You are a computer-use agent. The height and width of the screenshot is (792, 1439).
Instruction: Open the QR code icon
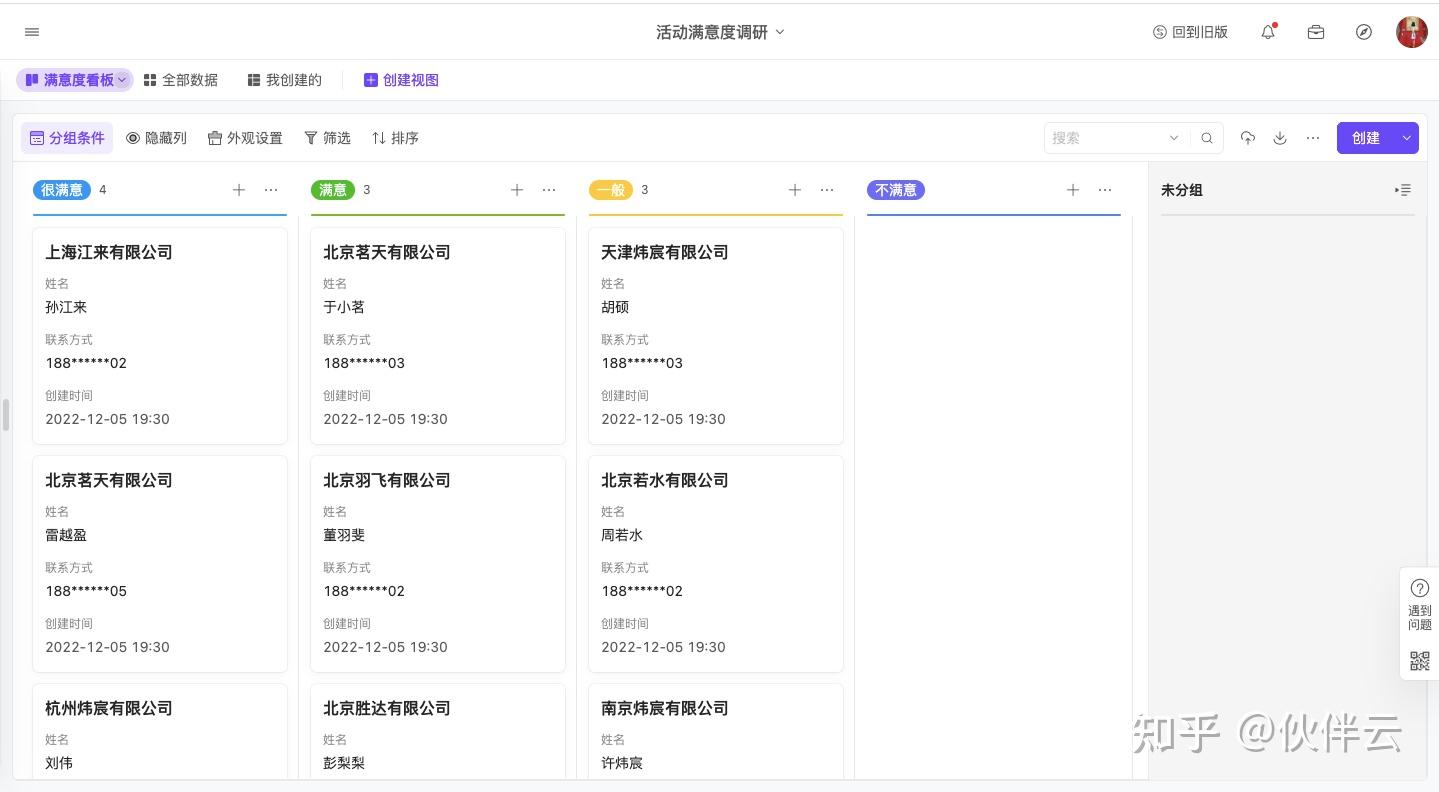(x=1420, y=660)
